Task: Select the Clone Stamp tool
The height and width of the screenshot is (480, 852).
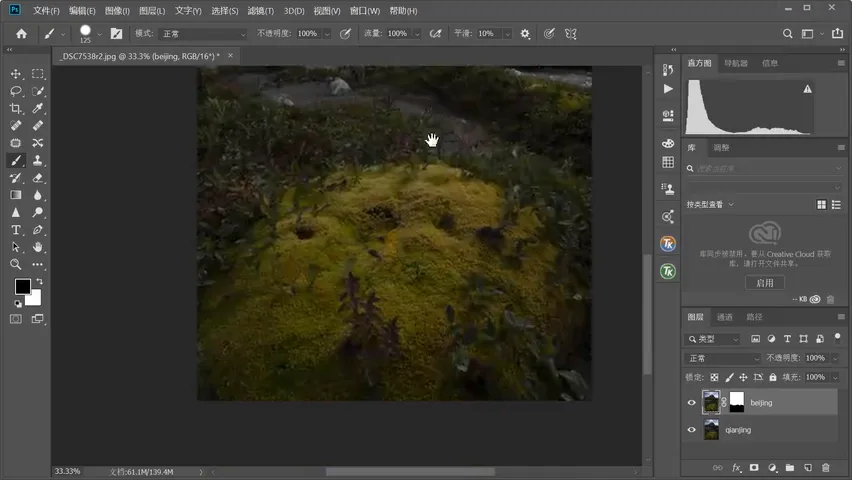Action: (x=37, y=160)
